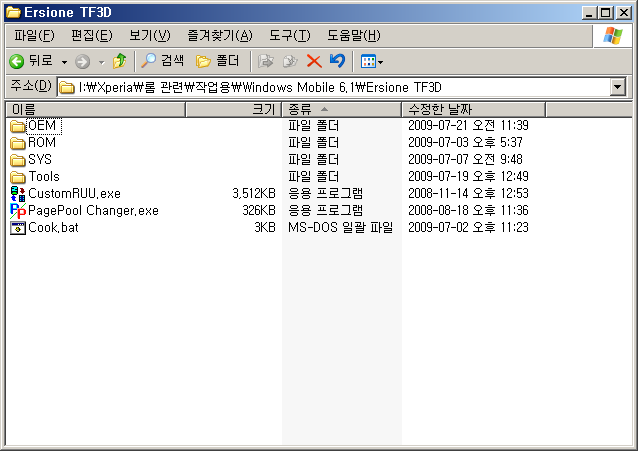Close the Ersione TF3D window
The width and height of the screenshot is (638, 451).
coord(624,13)
